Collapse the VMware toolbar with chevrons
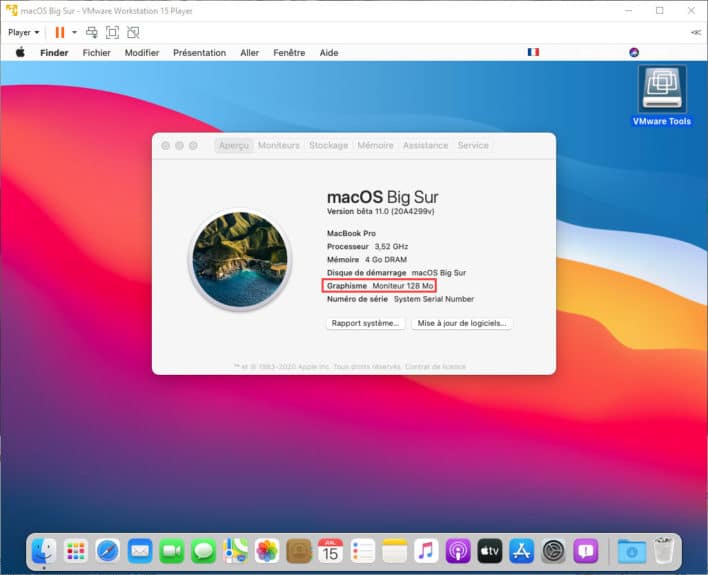This screenshot has height=575, width=708. tap(696, 33)
